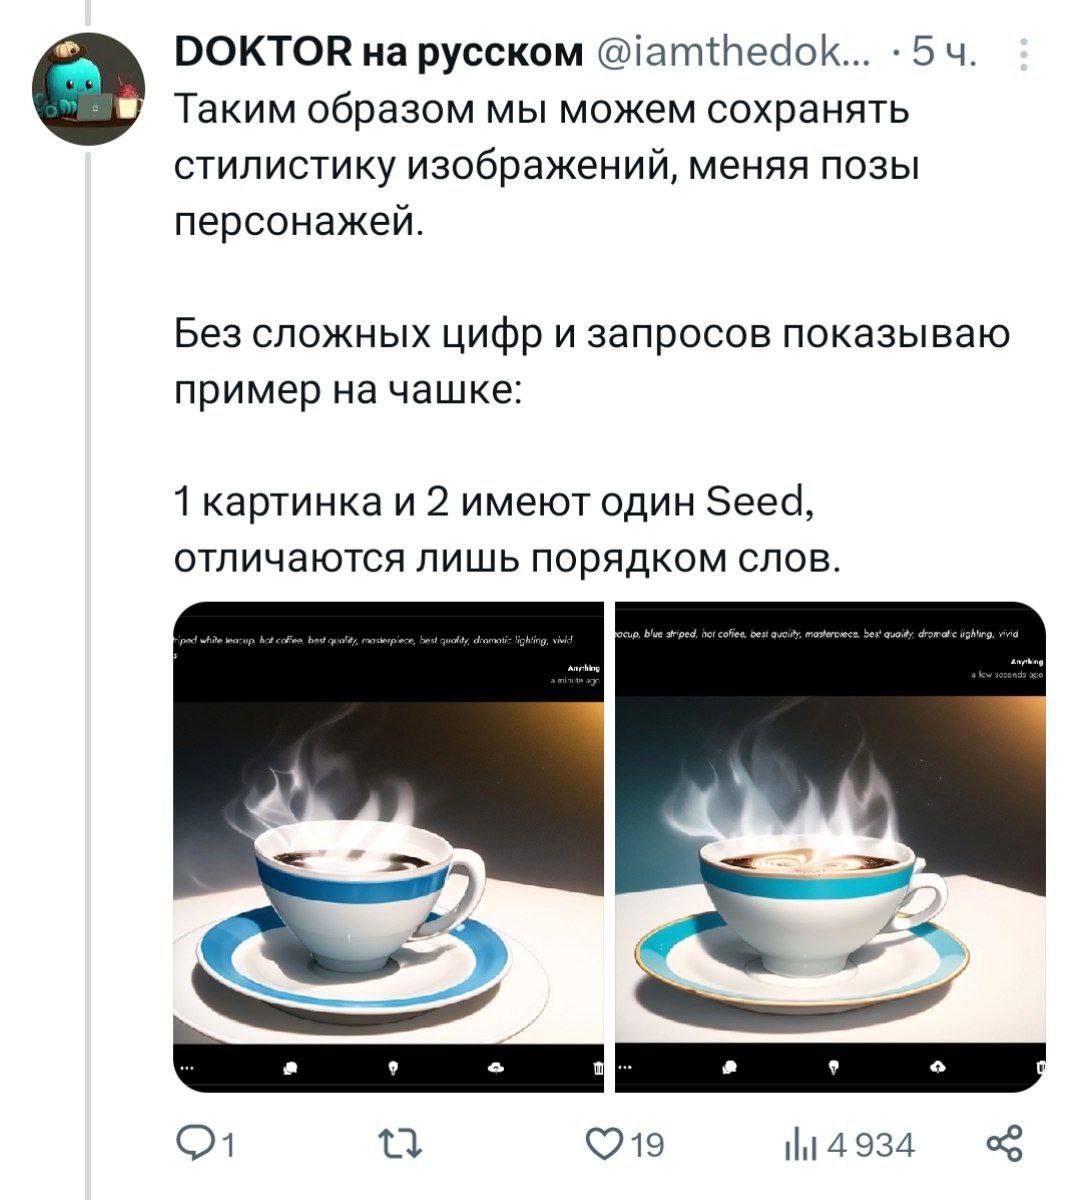Screen dimensions: 1080x1200
Task: Click the ellipsis icon in right image
Action: tap(625, 1066)
